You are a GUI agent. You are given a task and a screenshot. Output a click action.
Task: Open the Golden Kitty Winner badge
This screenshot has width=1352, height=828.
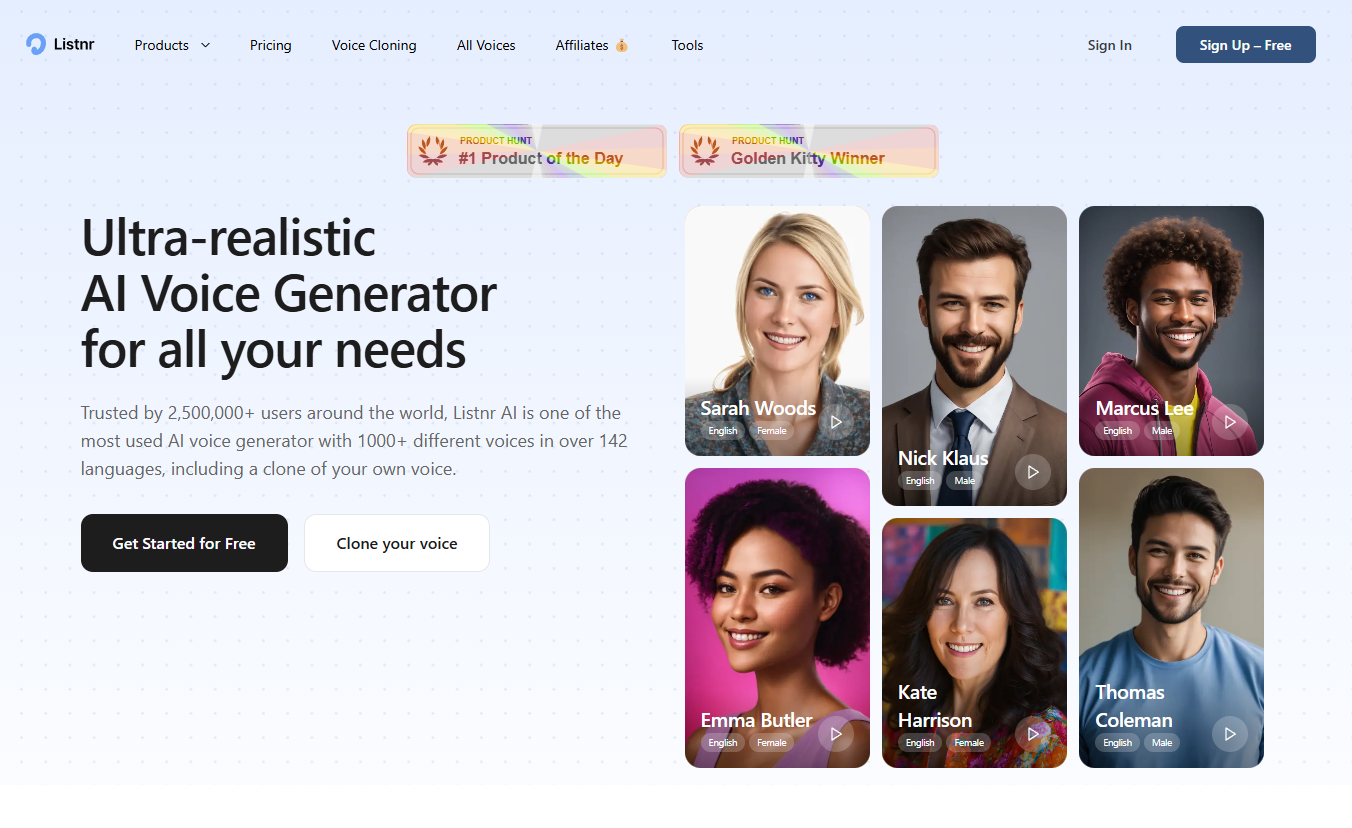(809, 151)
